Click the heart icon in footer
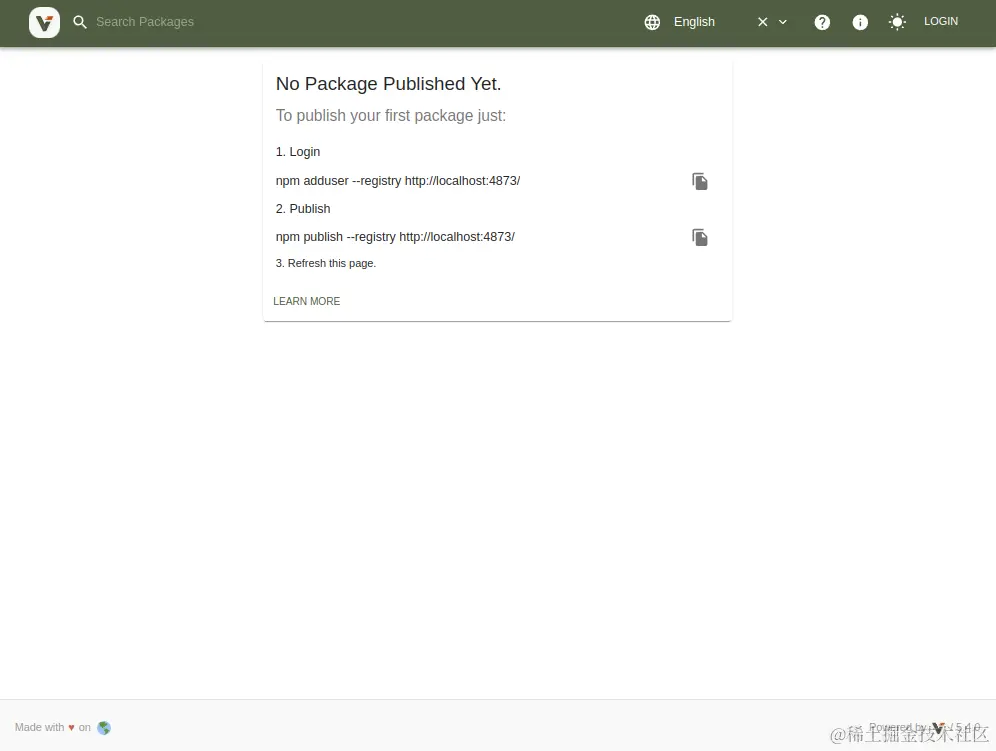The height and width of the screenshot is (751, 996). tap(71, 727)
